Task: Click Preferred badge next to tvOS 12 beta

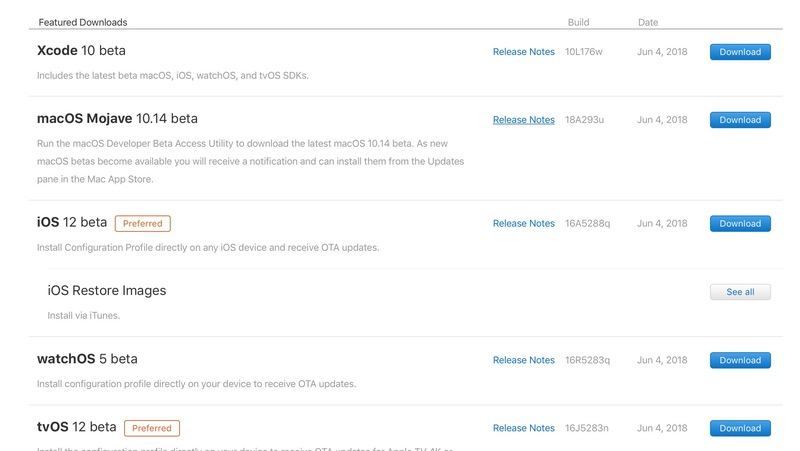Action: point(152,428)
